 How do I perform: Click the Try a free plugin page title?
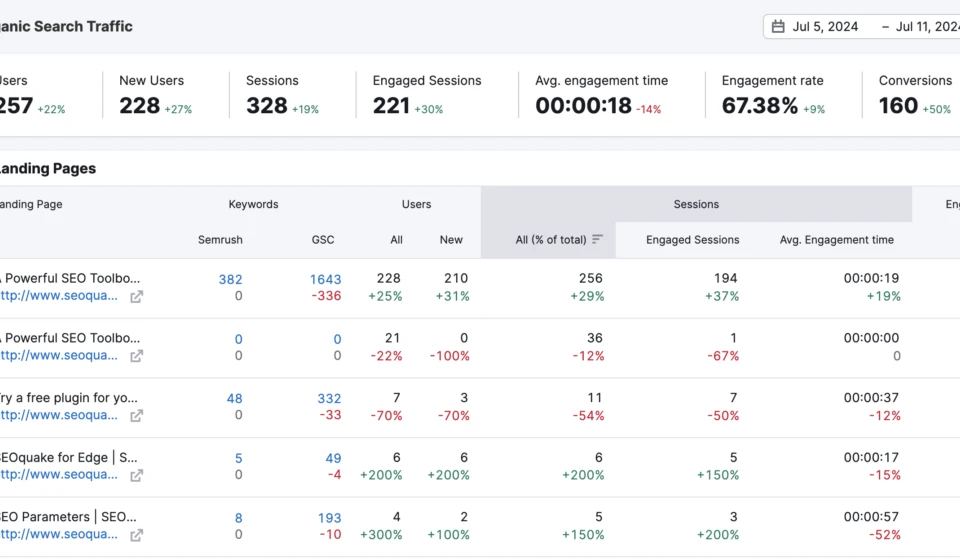(x=69, y=397)
